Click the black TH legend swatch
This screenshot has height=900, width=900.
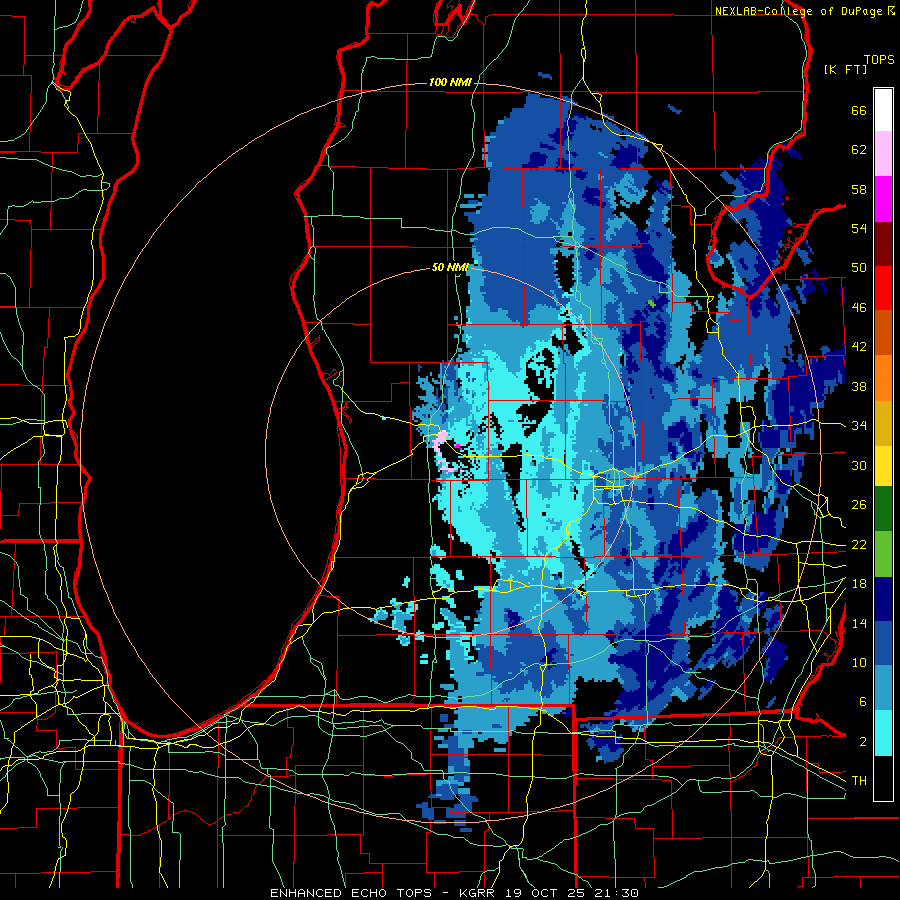883,778
